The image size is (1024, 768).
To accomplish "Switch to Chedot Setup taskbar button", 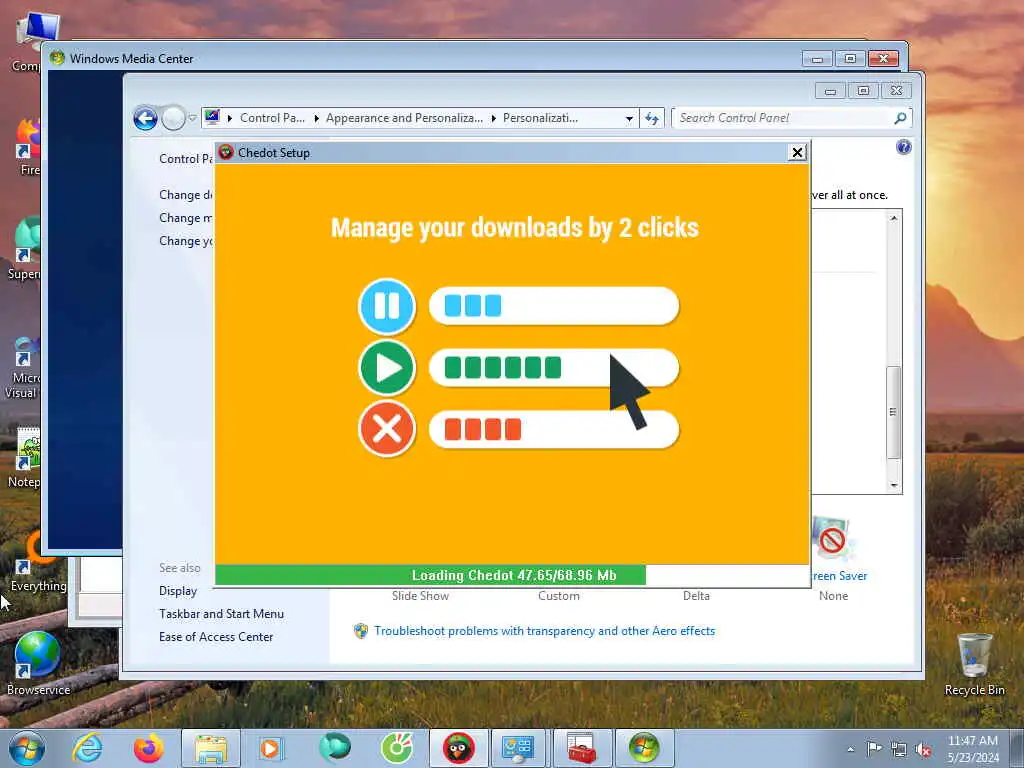I will point(458,748).
